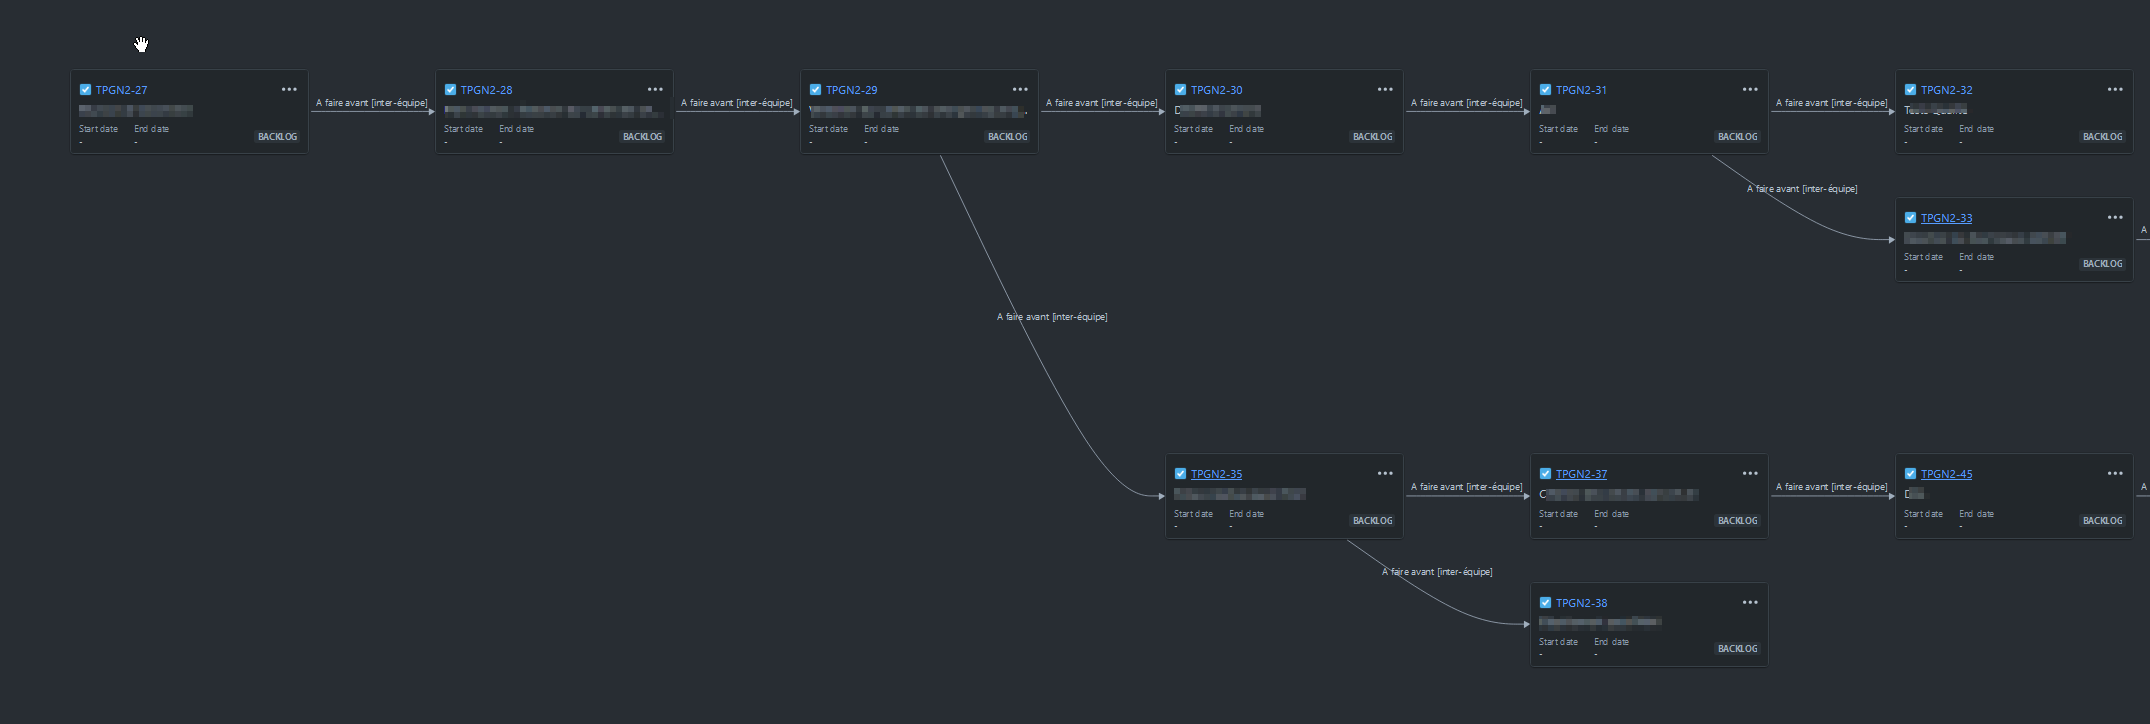Screen dimensions: 2150x724
Task: Click the BACKLOG status badge on TPGN2-33
Action: (x=2103, y=264)
